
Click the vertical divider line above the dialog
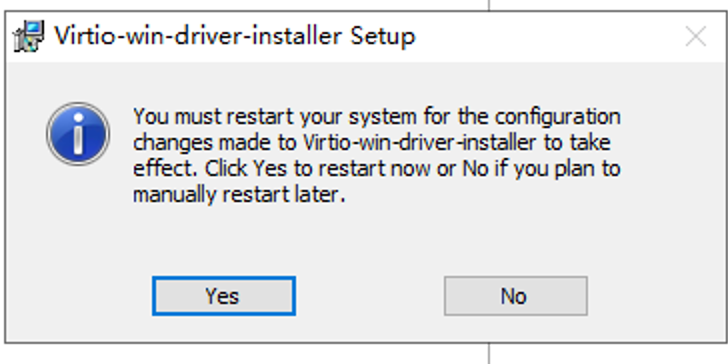(x=489, y=5)
